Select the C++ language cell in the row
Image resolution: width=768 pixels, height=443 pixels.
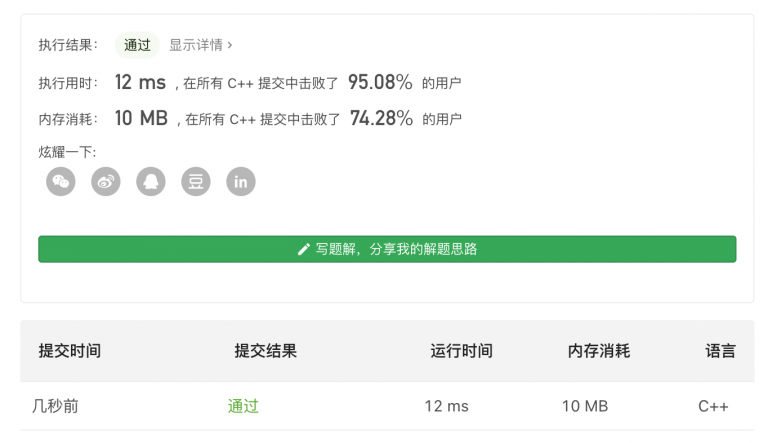coord(713,406)
